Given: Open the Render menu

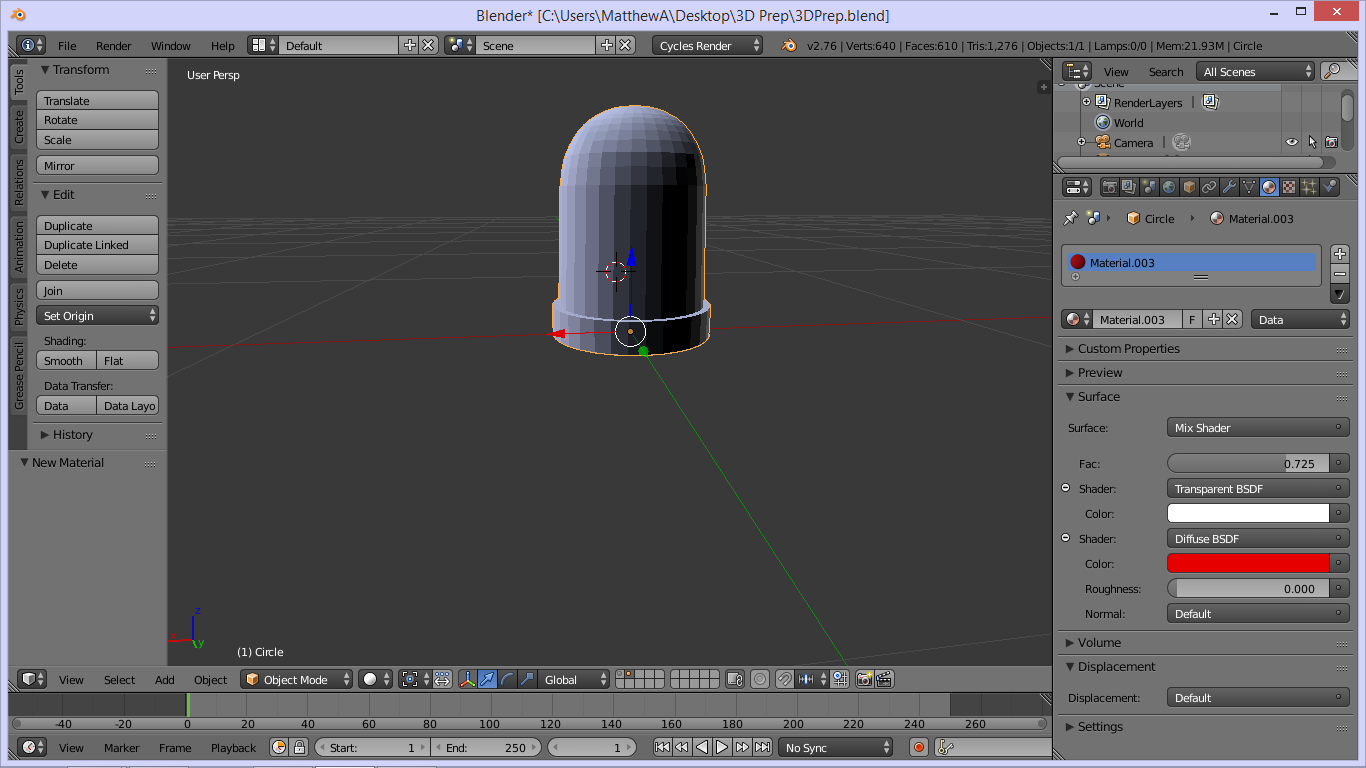Looking at the screenshot, I should pyautogui.click(x=114, y=45).
